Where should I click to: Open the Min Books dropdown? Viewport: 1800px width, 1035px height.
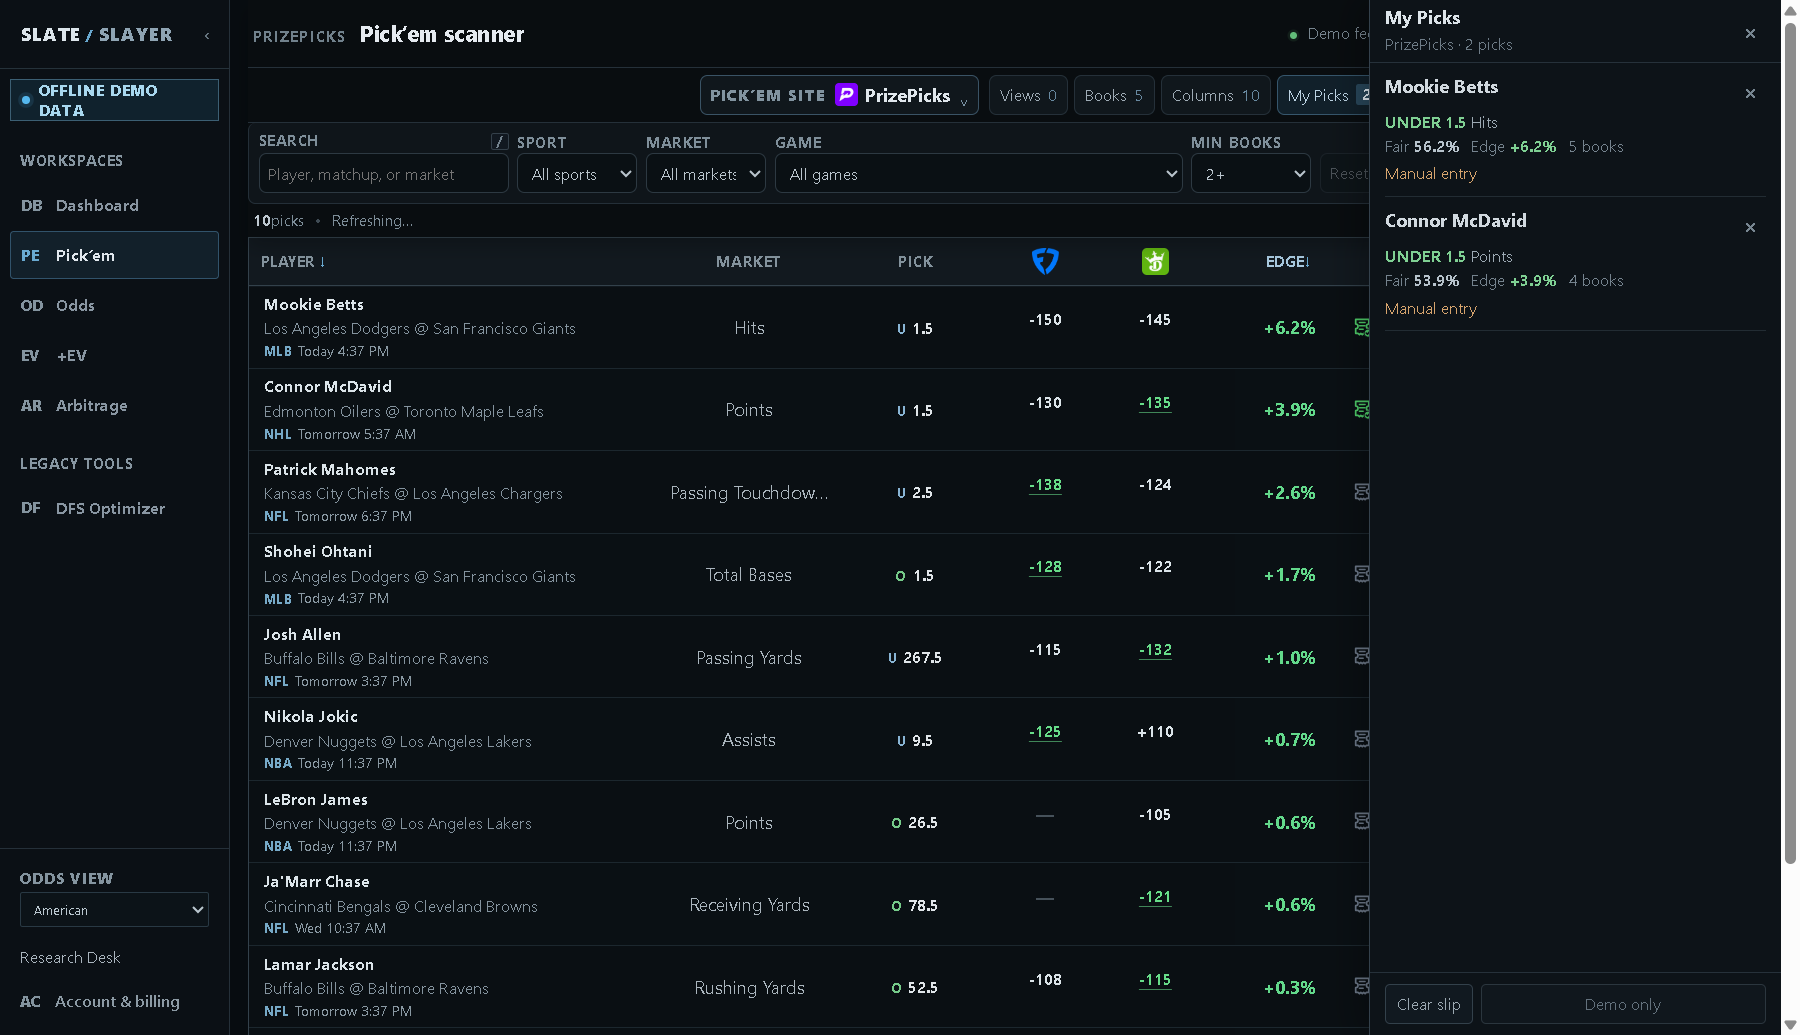pos(1251,174)
